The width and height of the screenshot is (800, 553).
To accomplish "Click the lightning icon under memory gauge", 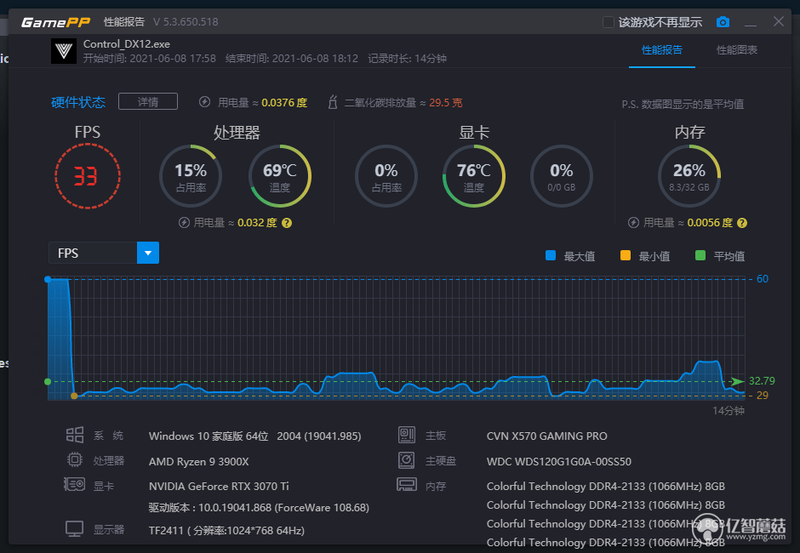I will click(633, 223).
